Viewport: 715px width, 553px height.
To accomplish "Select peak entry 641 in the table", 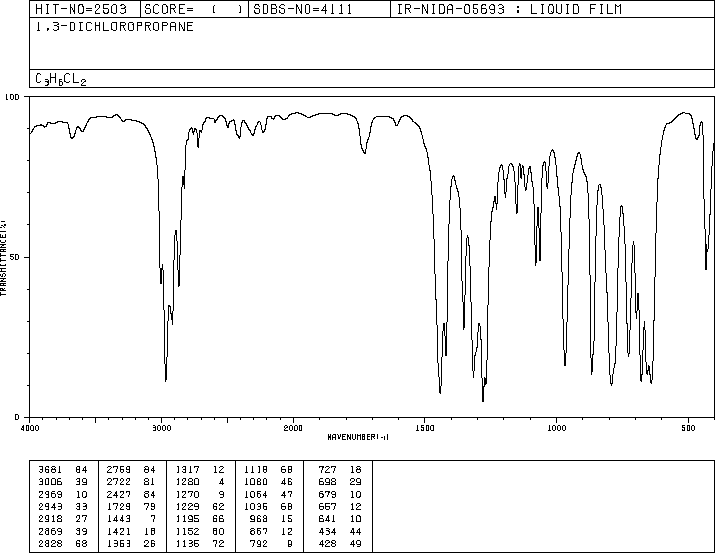I will pyautogui.click(x=340, y=519).
